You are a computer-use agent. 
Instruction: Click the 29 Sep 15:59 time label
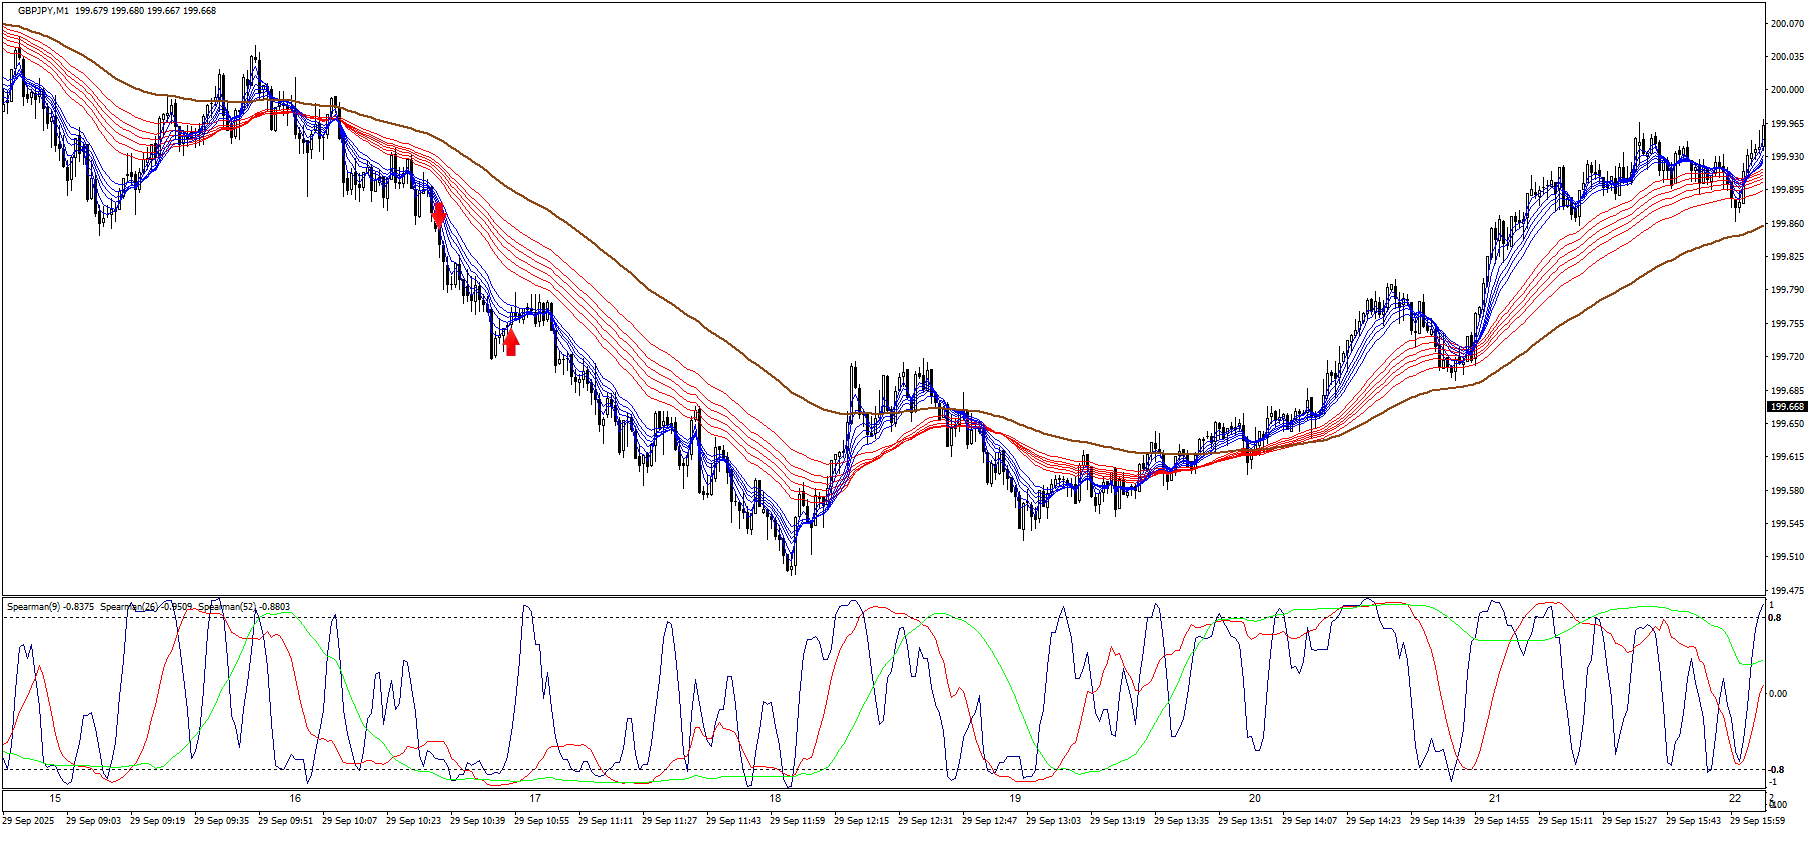[1757, 821]
